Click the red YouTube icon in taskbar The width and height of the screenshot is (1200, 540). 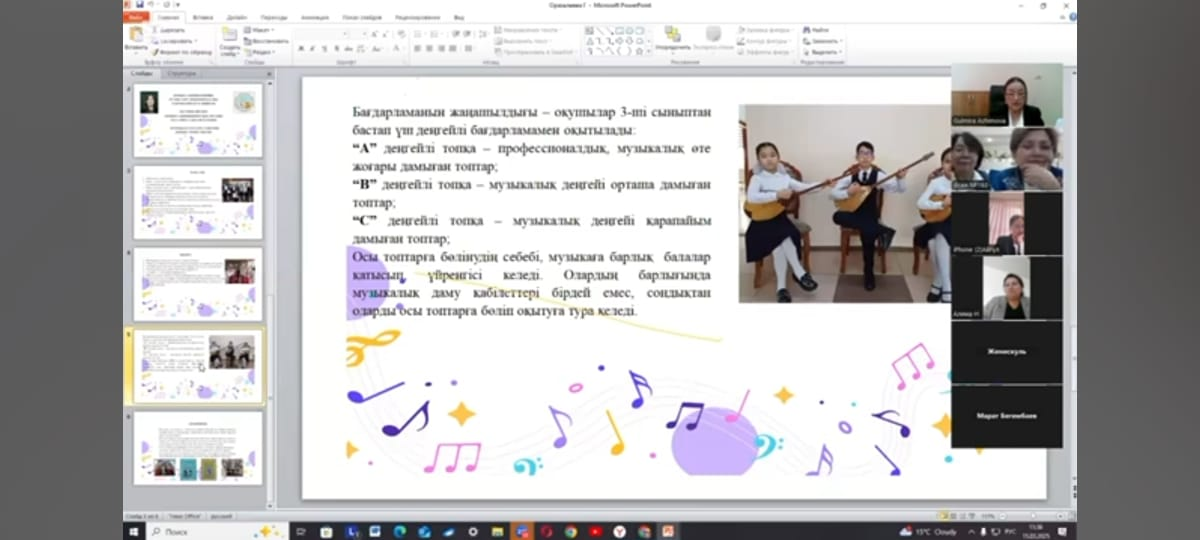pos(595,531)
